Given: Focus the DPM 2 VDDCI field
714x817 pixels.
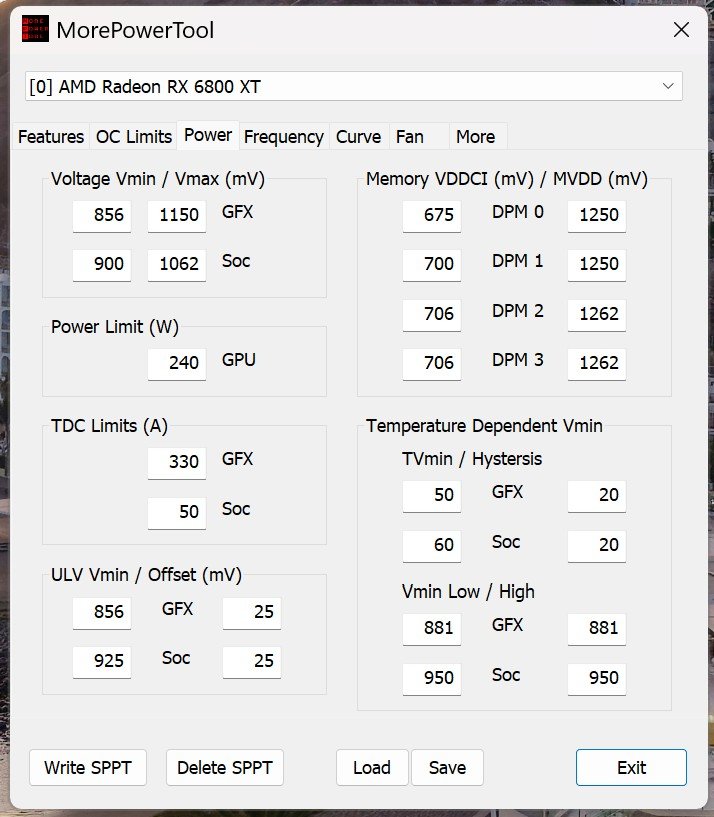Looking at the screenshot, I should pyautogui.click(x=432, y=315).
